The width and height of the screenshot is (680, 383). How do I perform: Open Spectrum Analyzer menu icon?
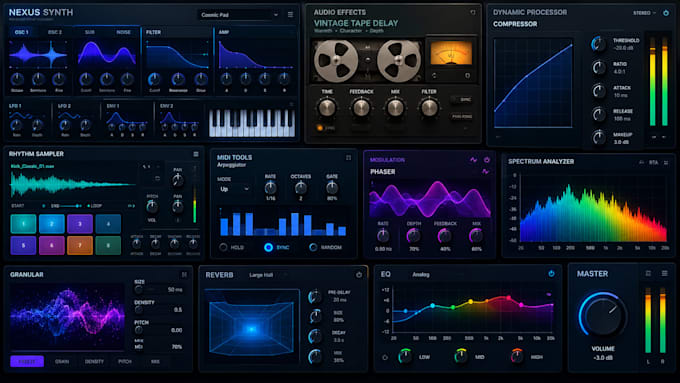point(666,163)
